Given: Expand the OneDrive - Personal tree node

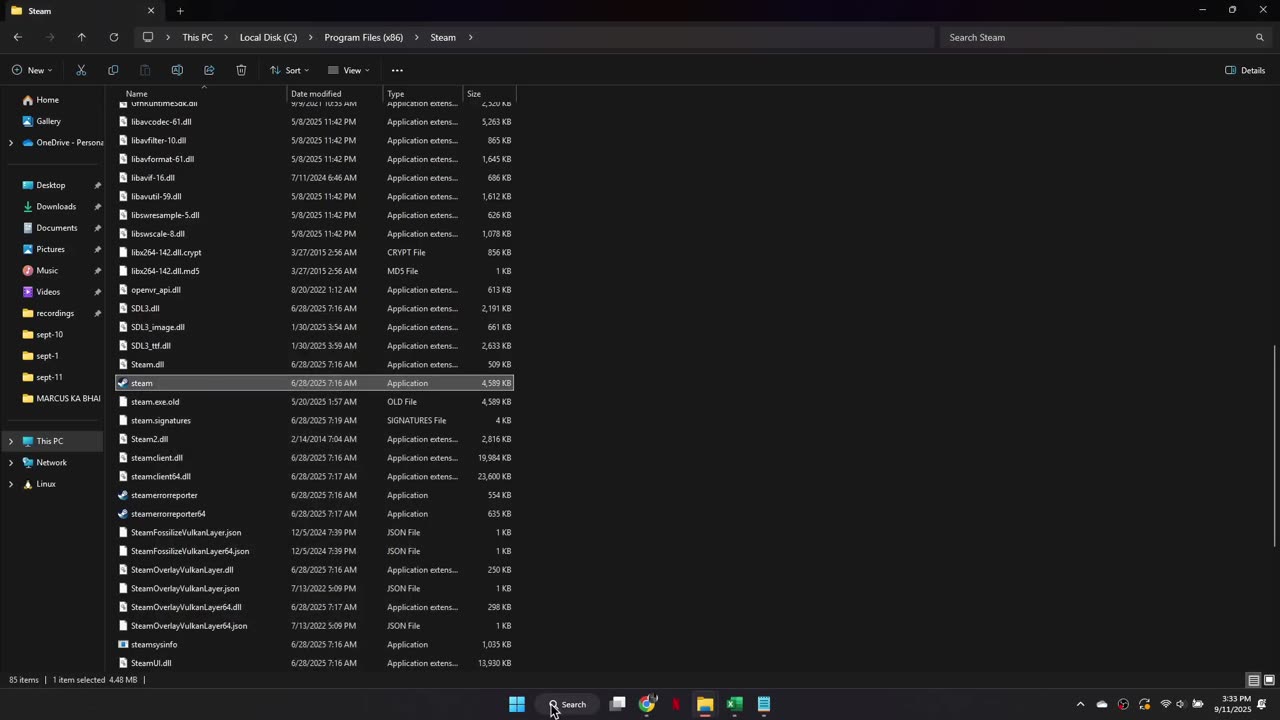Looking at the screenshot, I should 11,143.
